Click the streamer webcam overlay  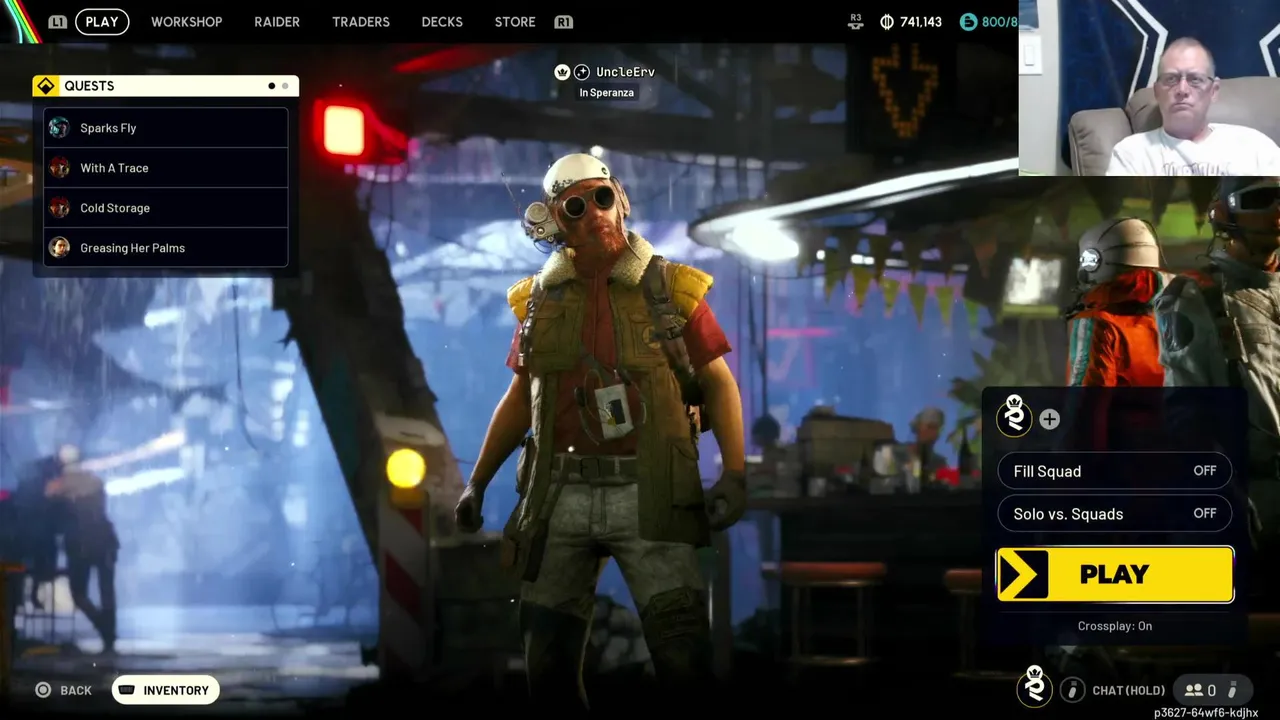point(1149,88)
